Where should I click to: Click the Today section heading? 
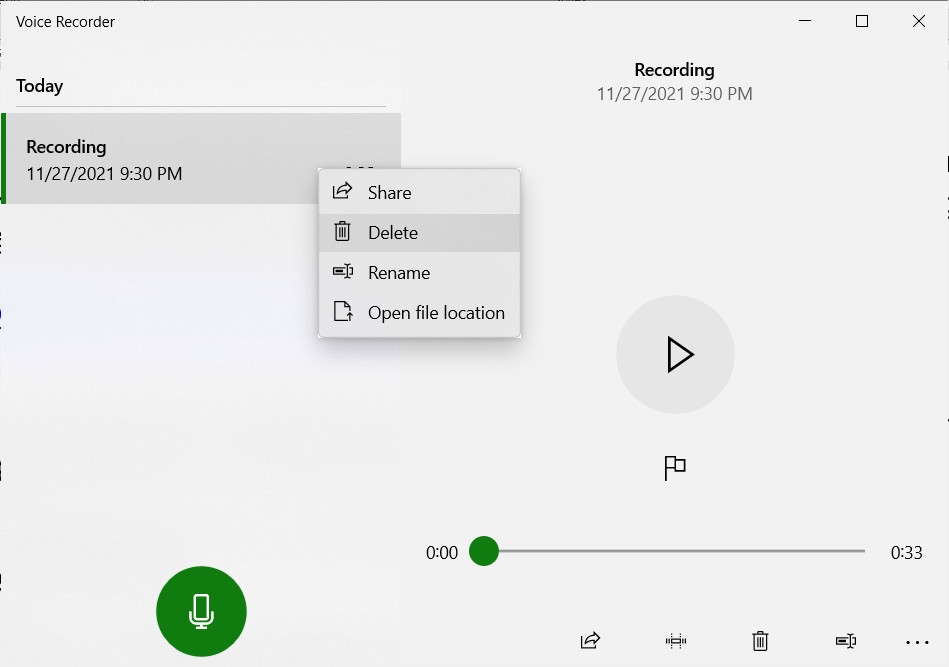click(39, 86)
